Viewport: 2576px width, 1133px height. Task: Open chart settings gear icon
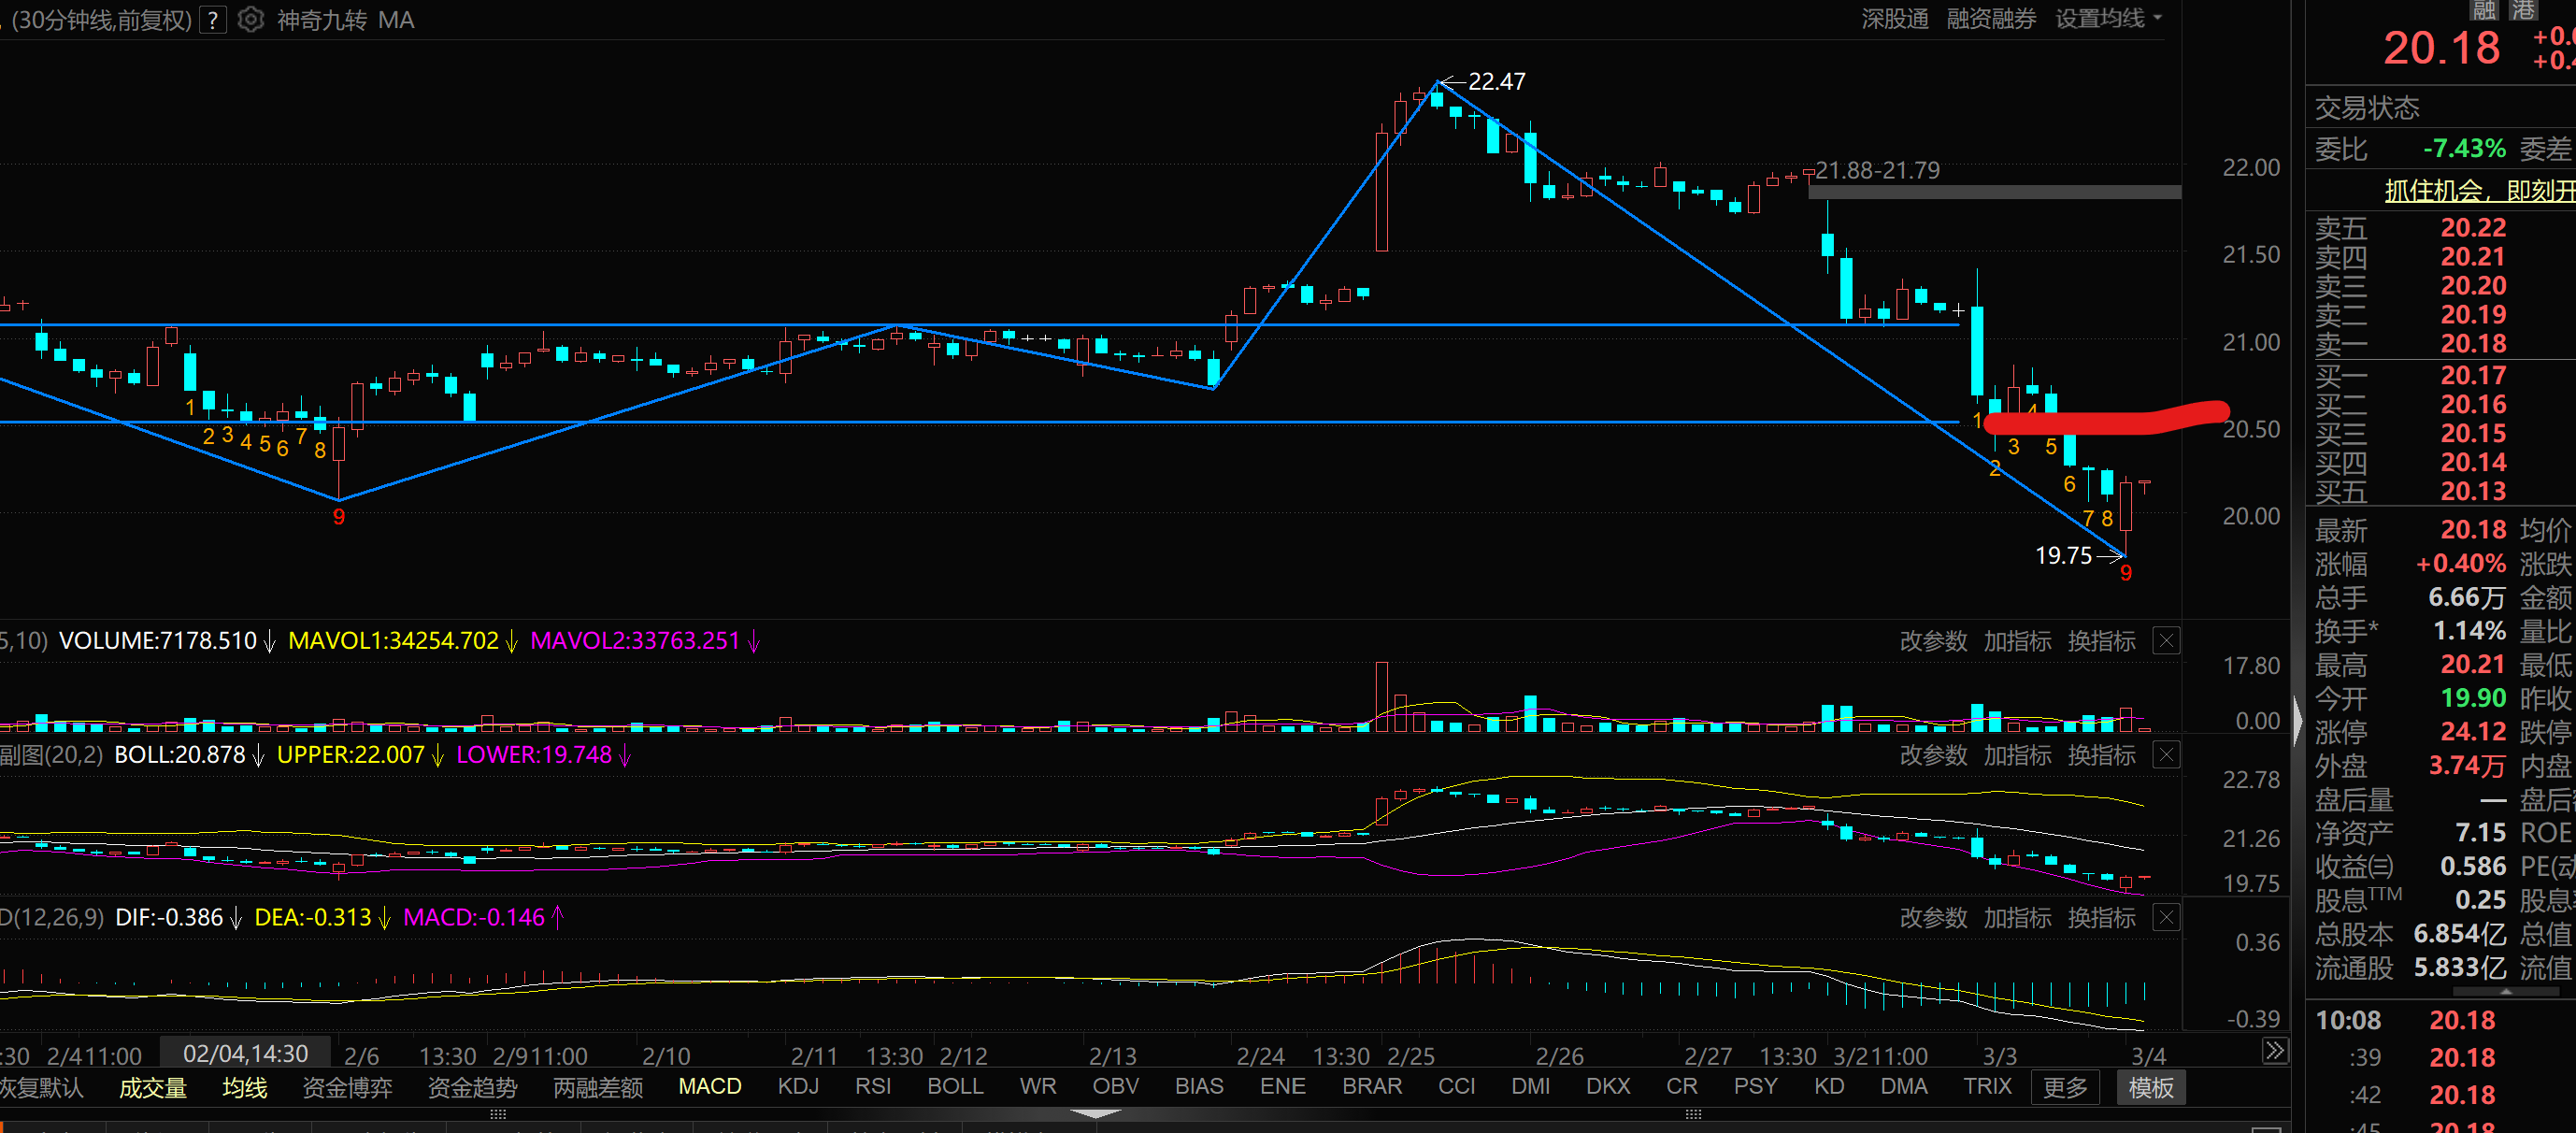[251, 20]
